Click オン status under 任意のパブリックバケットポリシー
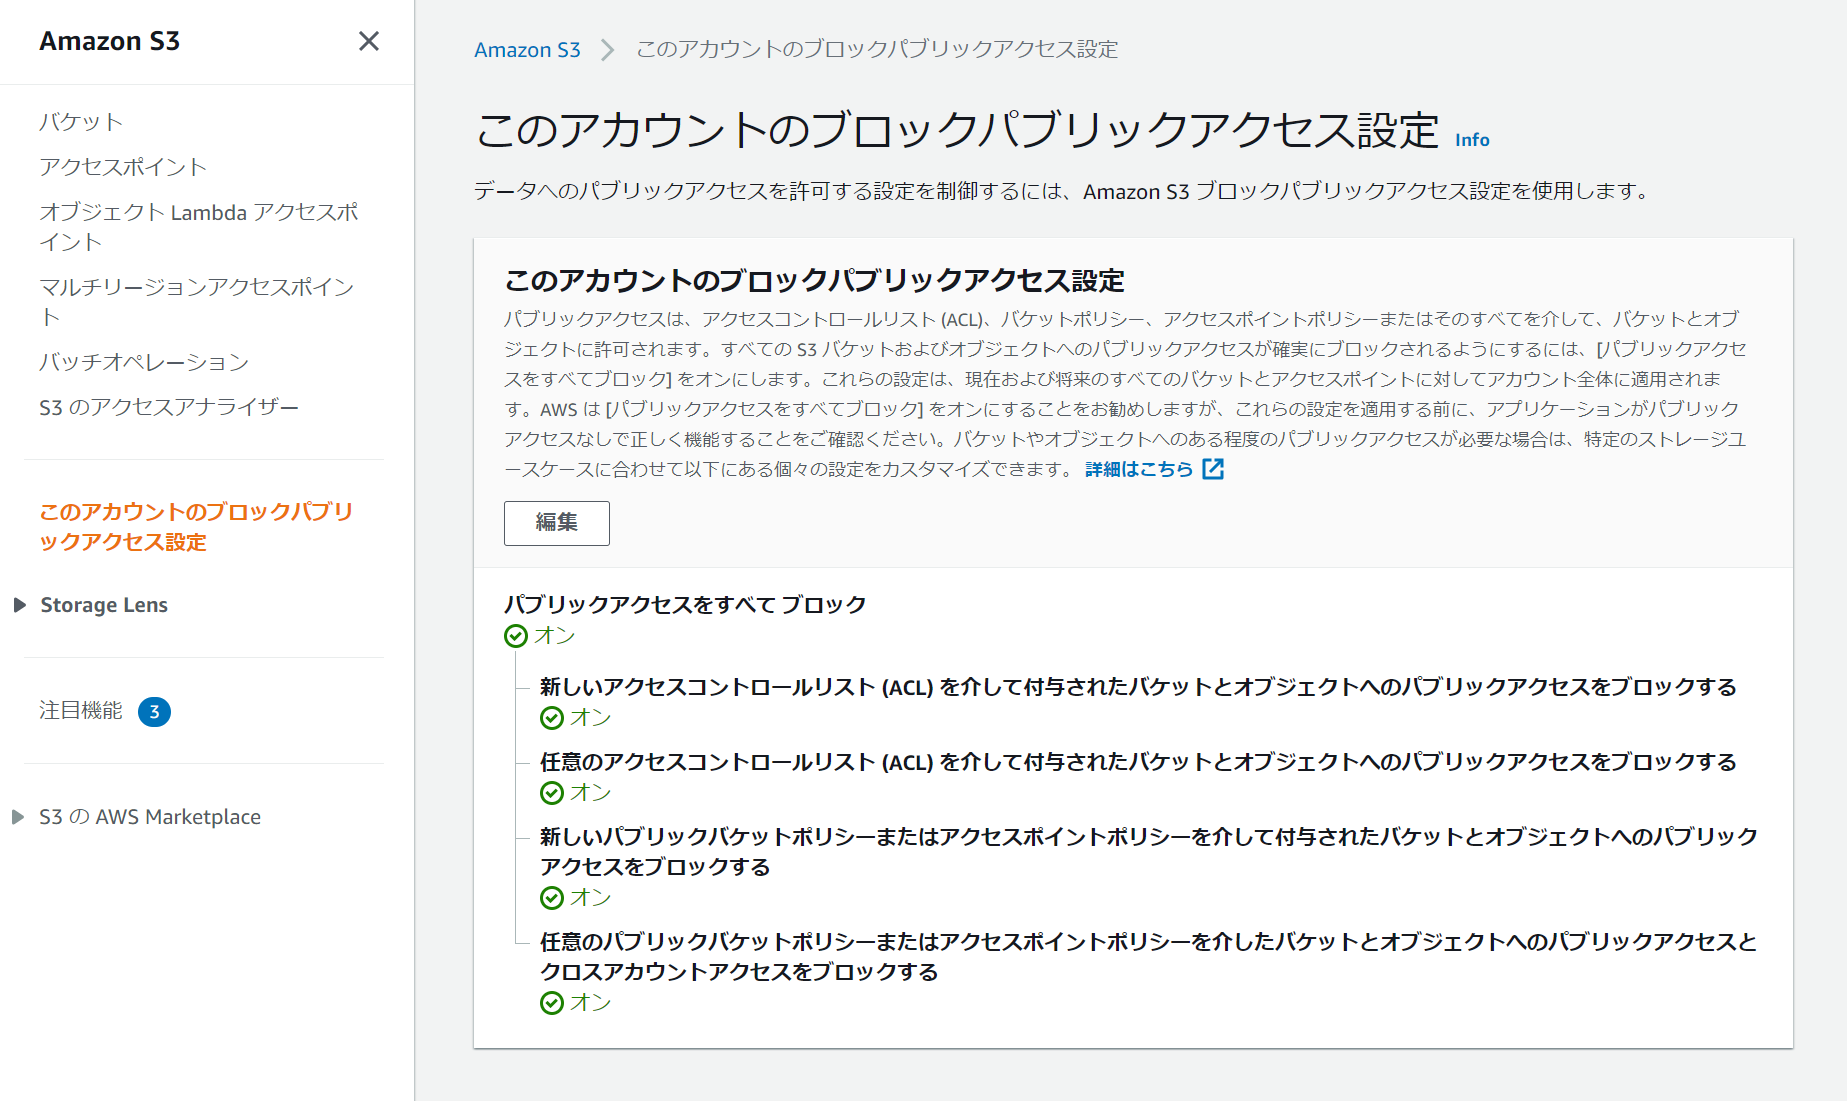This screenshot has width=1847, height=1101. coord(591,1003)
